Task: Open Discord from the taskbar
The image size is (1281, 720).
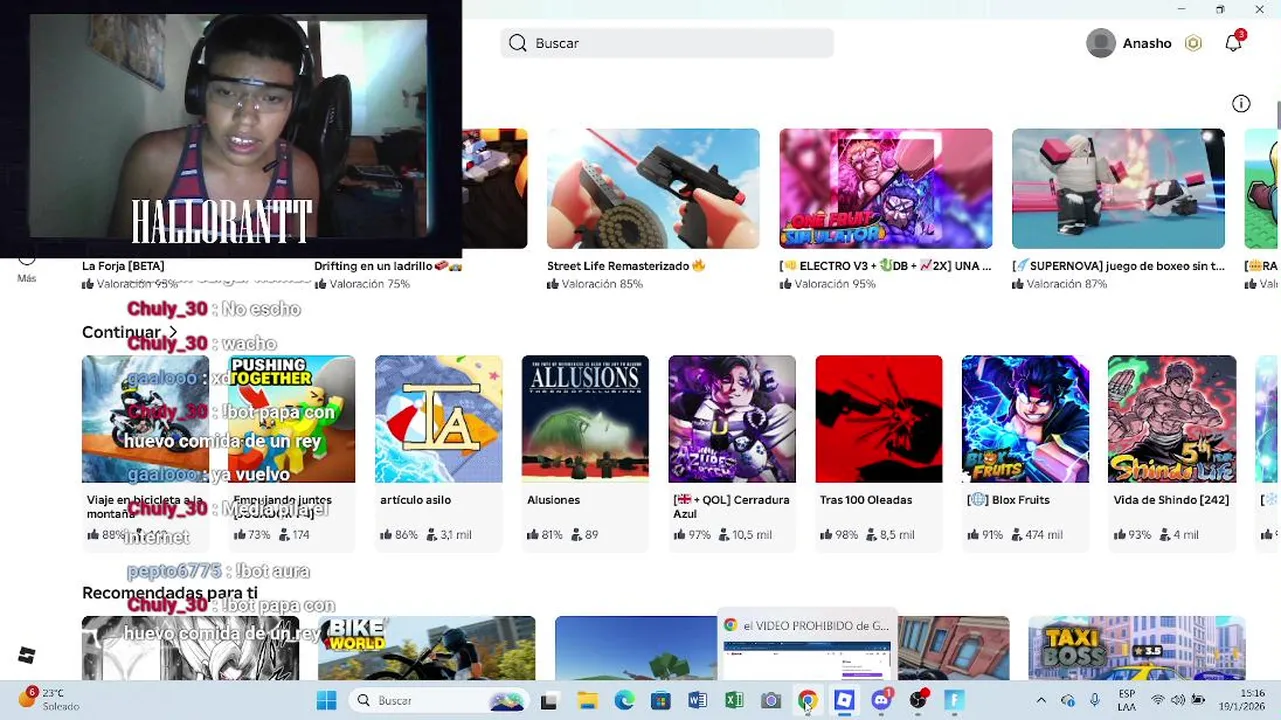Action: (881, 701)
